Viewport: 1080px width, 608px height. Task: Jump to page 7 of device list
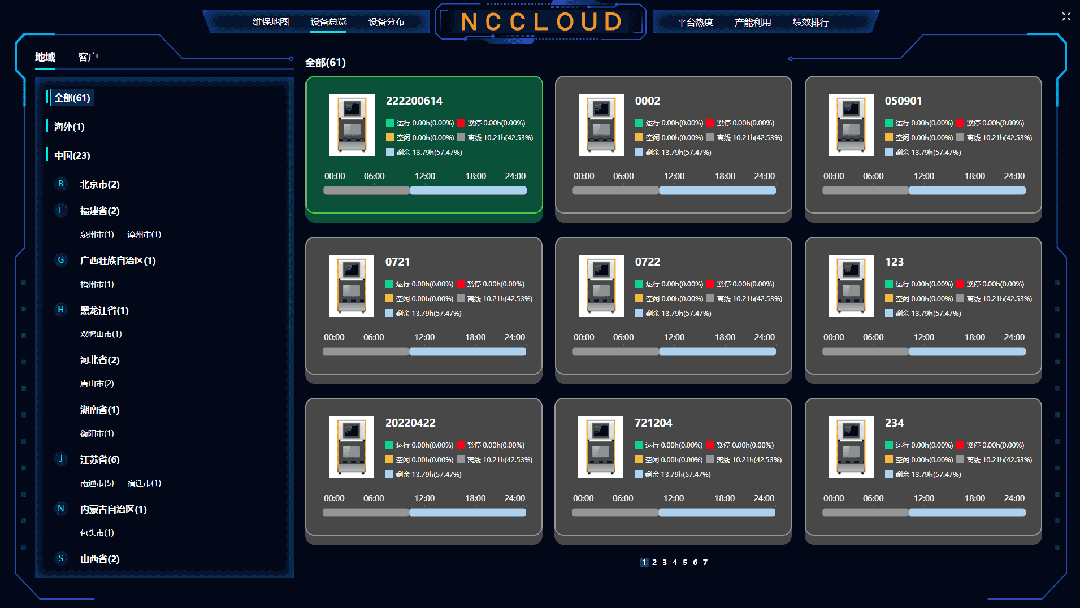click(705, 562)
